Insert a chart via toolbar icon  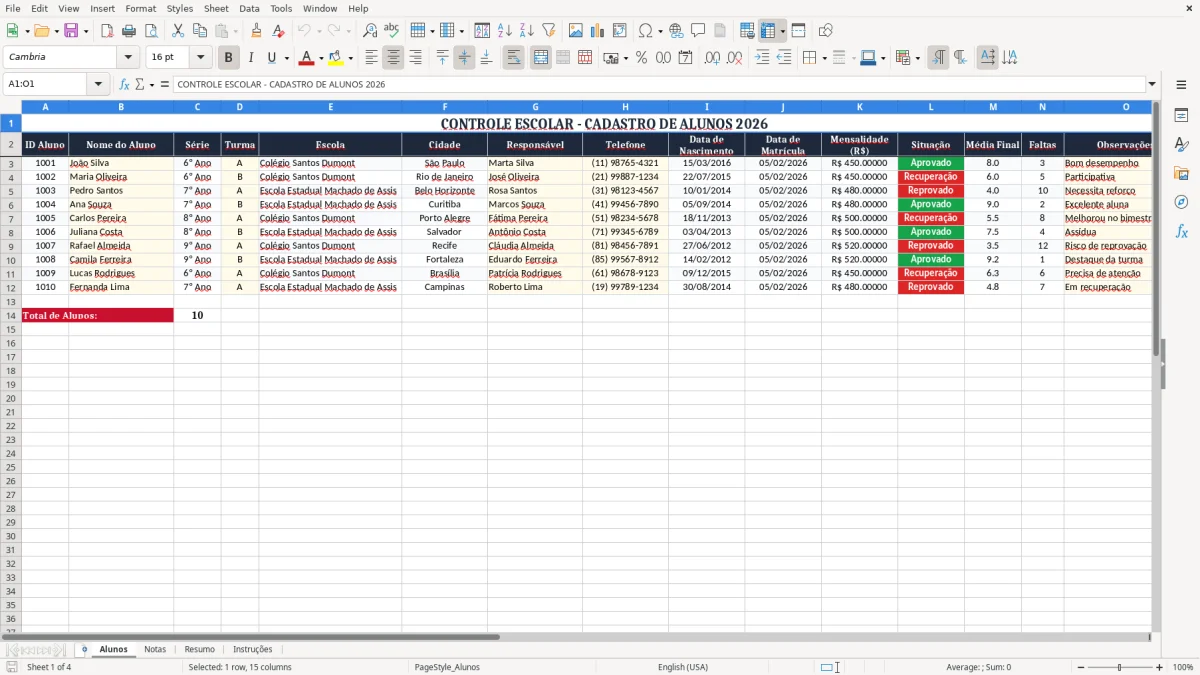(598, 31)
